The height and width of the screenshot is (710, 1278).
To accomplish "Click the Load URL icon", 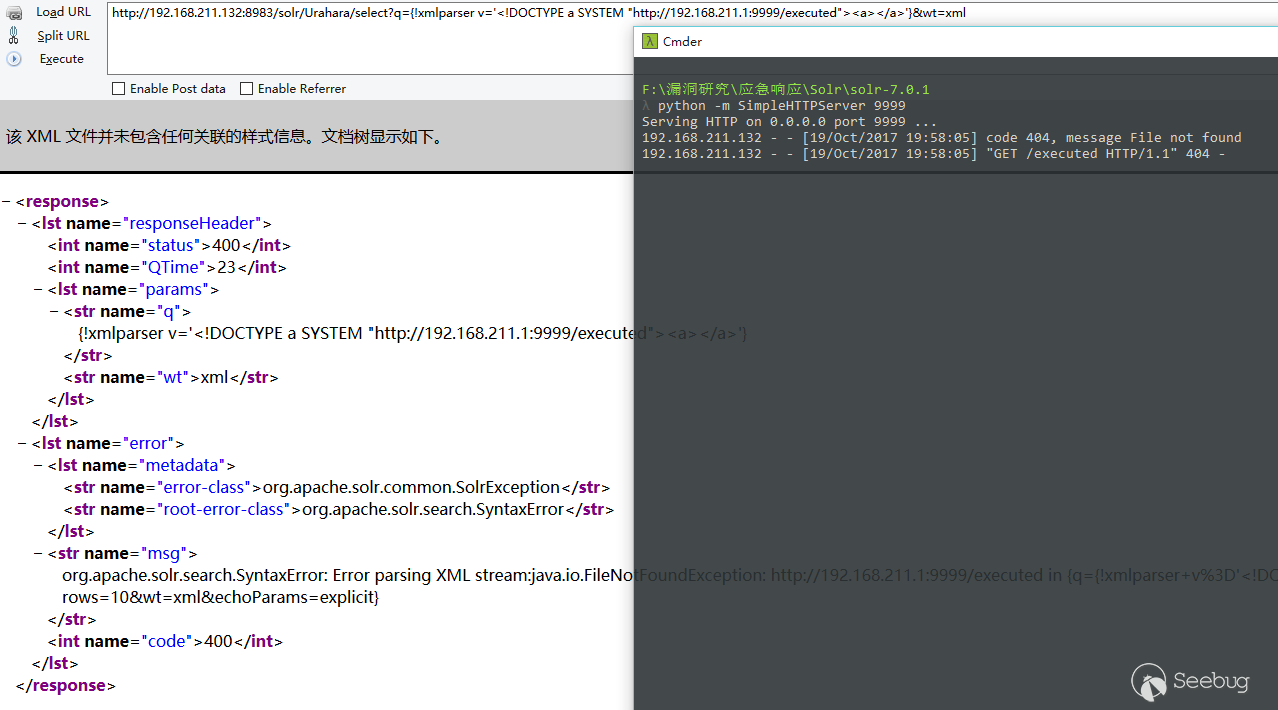I will (x=14, y=13).
